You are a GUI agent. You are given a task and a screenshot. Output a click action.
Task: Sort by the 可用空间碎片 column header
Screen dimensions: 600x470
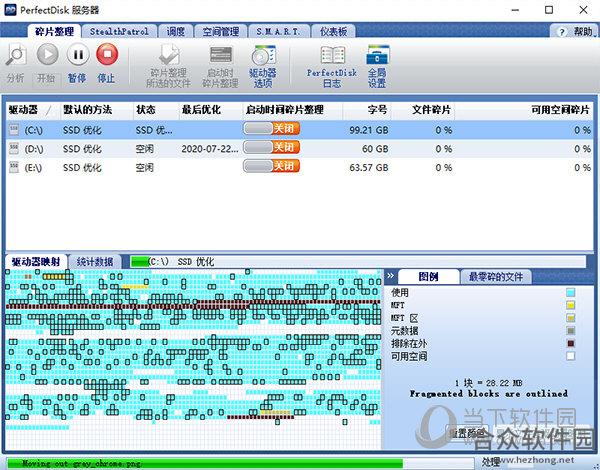click(x=524, y=110)
